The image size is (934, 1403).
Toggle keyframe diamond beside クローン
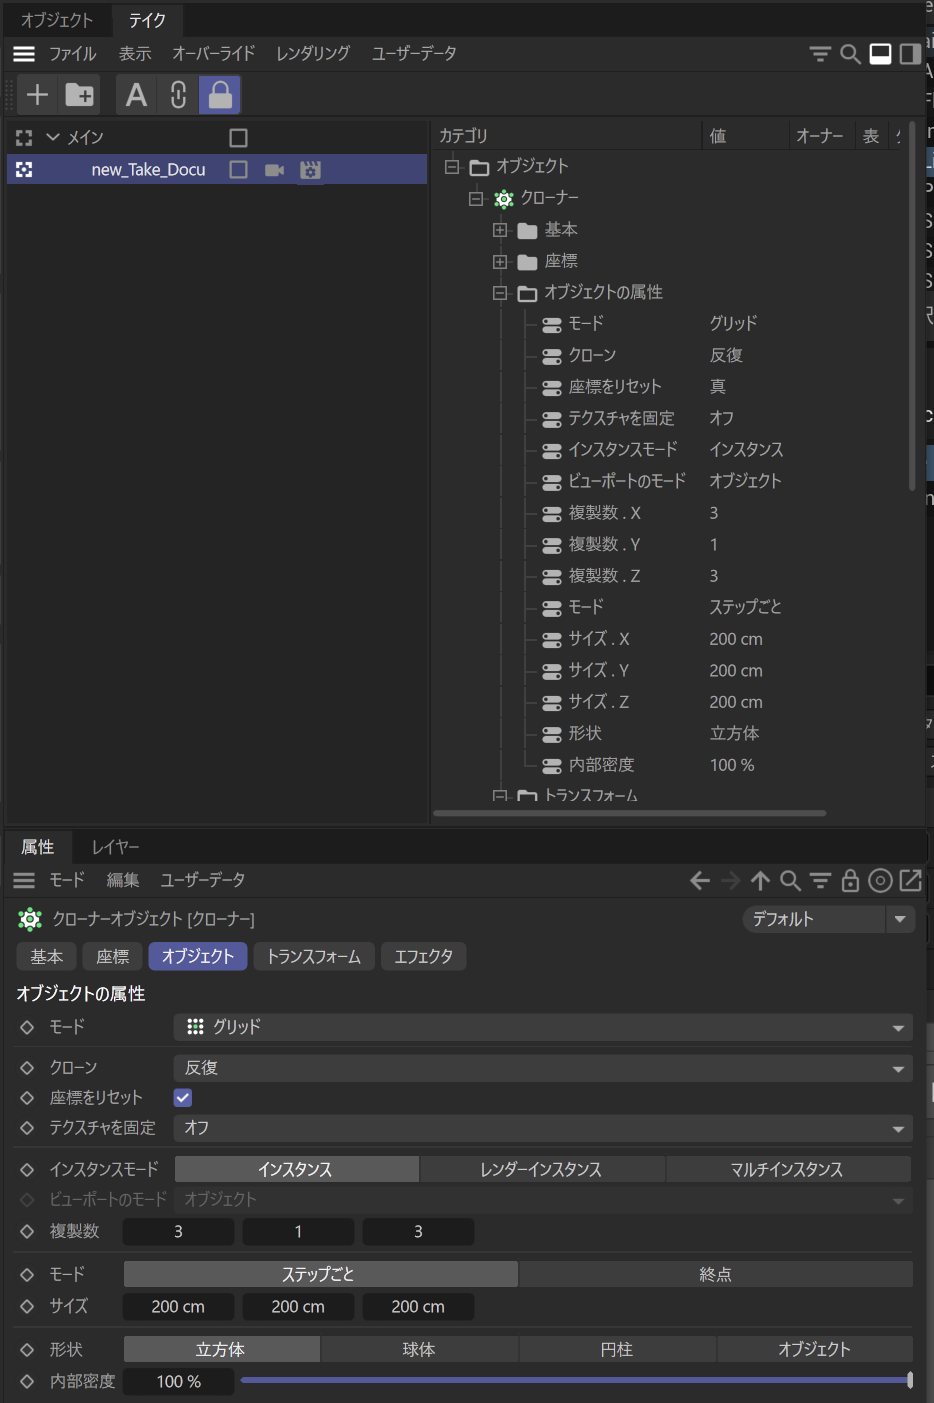(x=27, y=1068)
